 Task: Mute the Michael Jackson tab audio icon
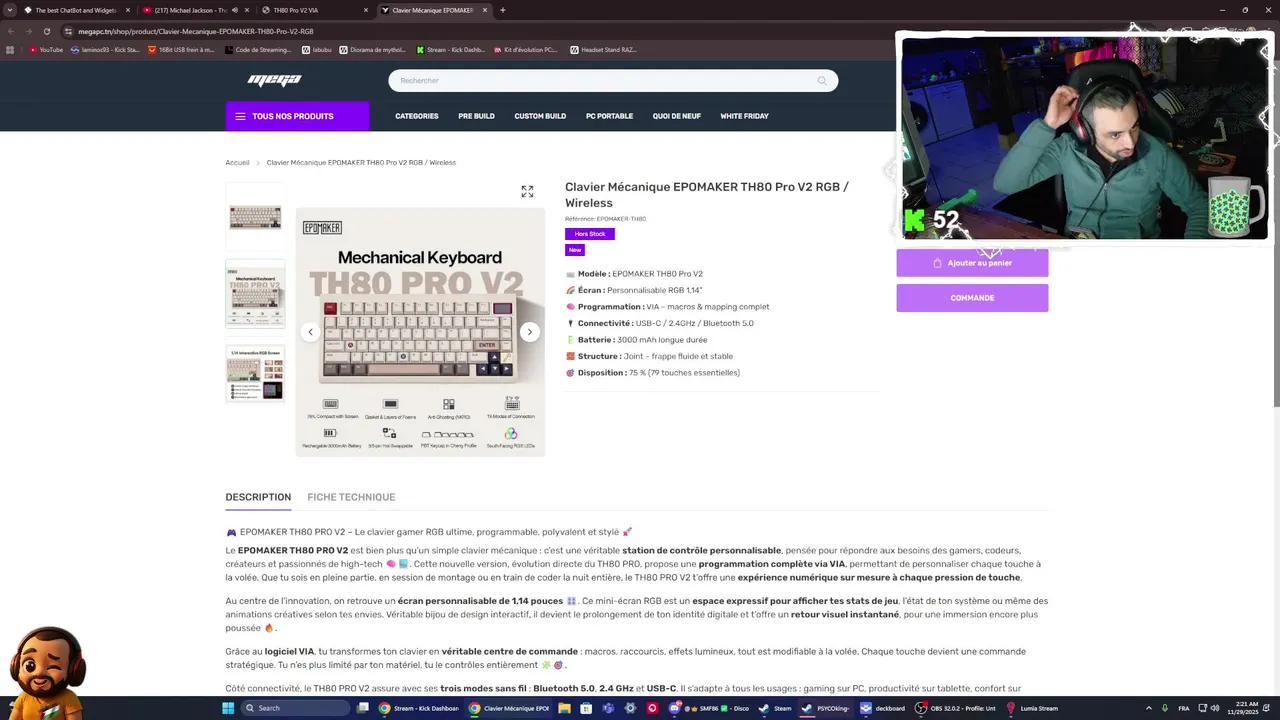235,10
